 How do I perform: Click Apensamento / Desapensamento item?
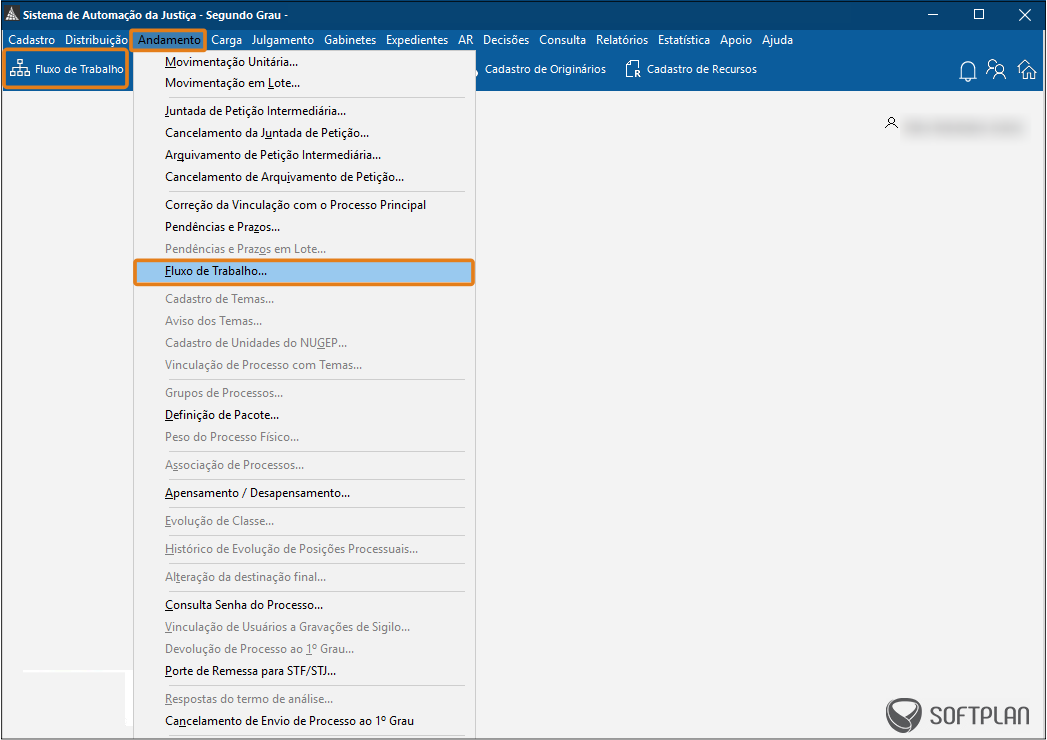pyautogui.click(x=257, y=493)
